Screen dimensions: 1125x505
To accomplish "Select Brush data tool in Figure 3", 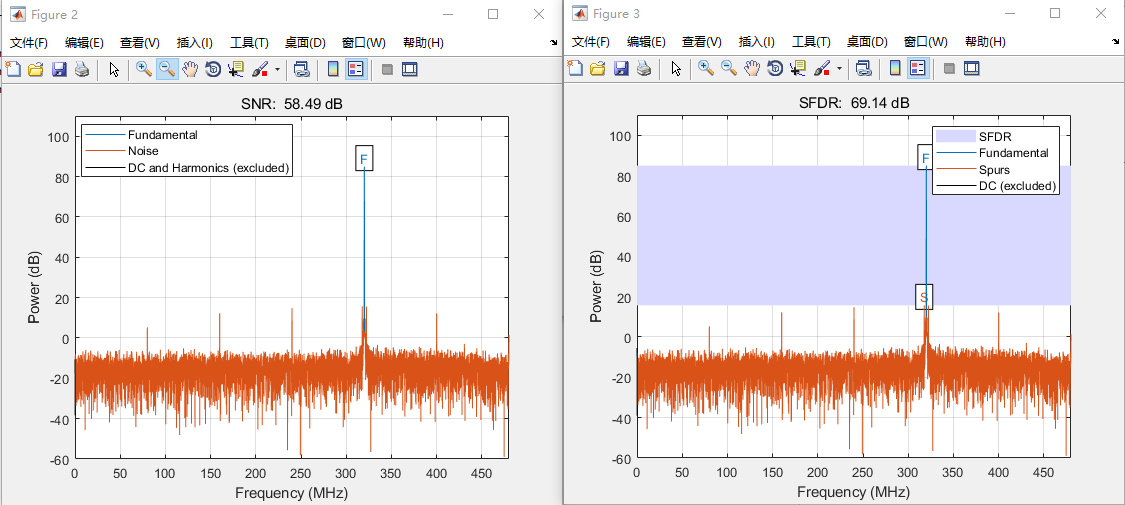I will 822,69.
